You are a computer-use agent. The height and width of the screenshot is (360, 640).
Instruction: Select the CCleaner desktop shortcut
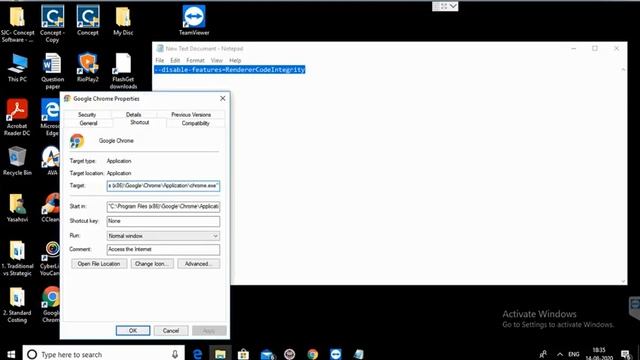[51, 208]
